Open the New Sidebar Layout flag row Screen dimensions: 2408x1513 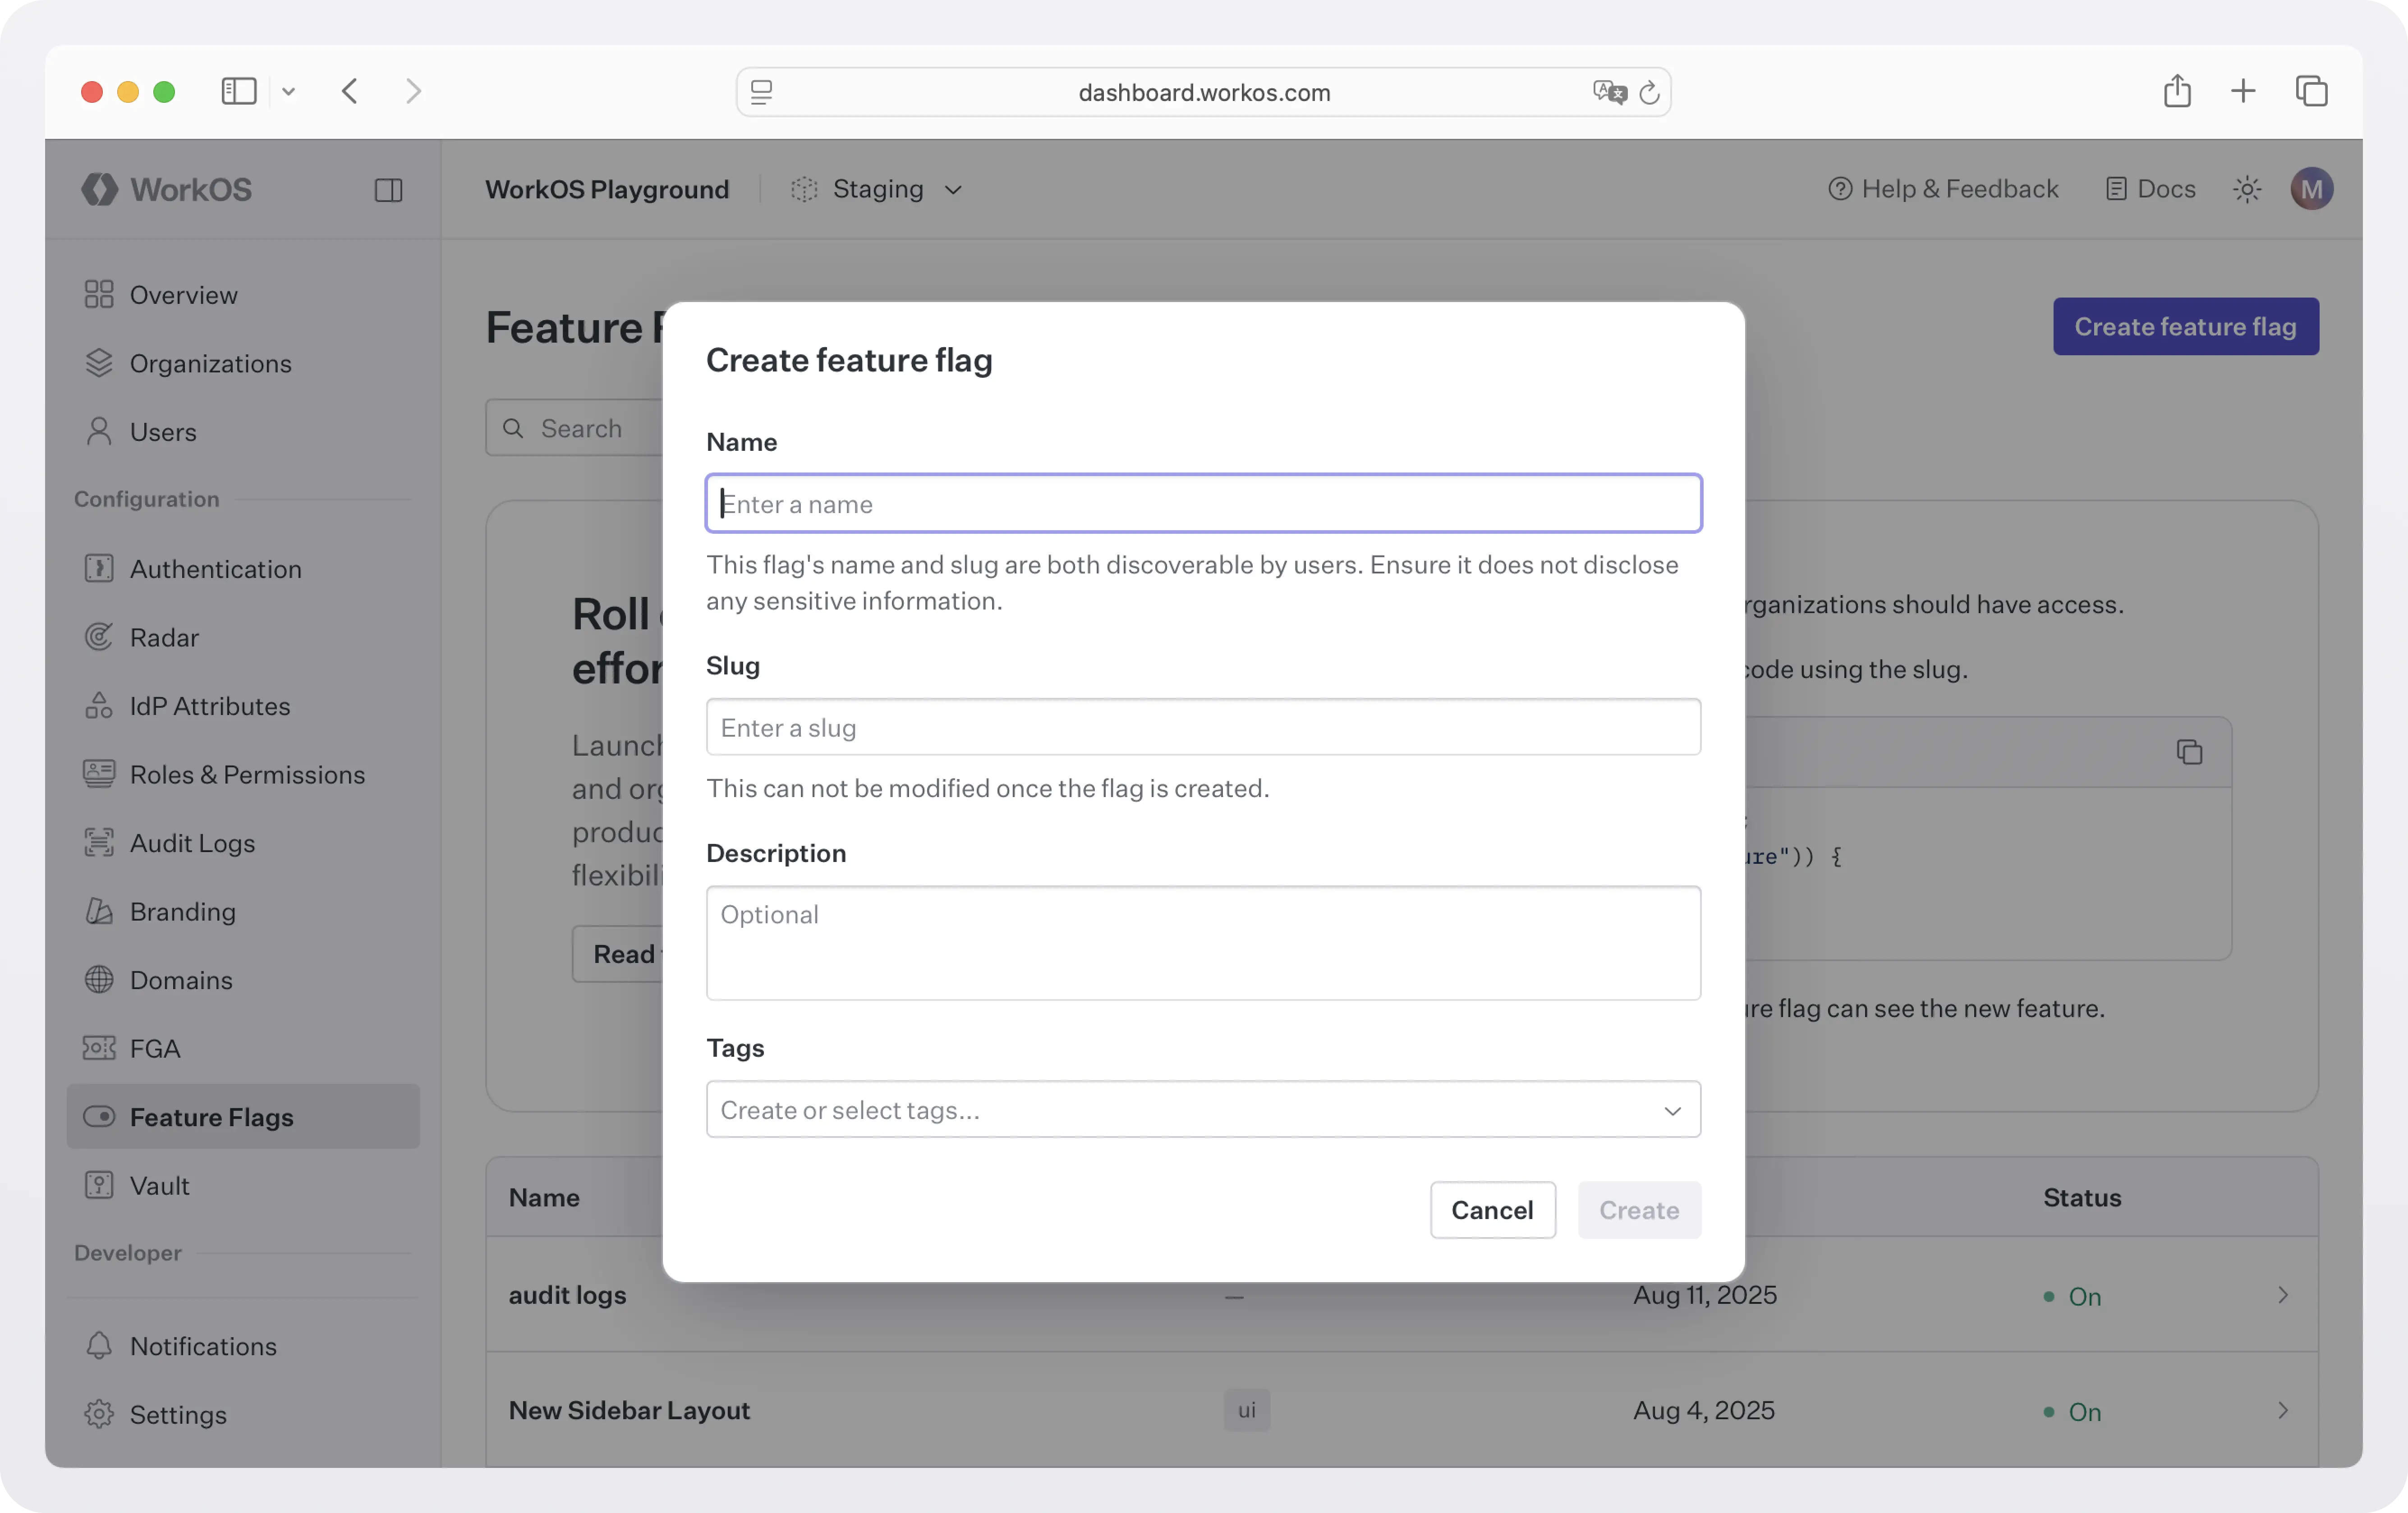click(x=1402, y=1410)
